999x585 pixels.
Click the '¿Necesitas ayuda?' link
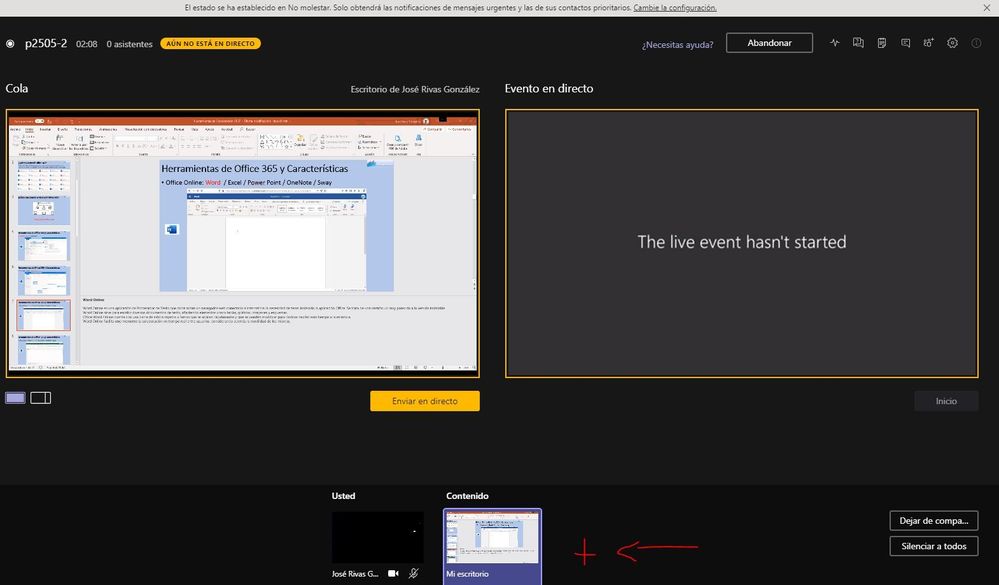677,45
